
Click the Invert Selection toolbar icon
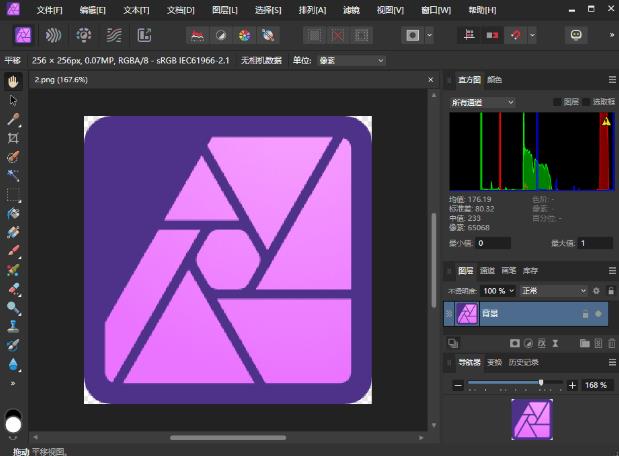click(361, 36)
